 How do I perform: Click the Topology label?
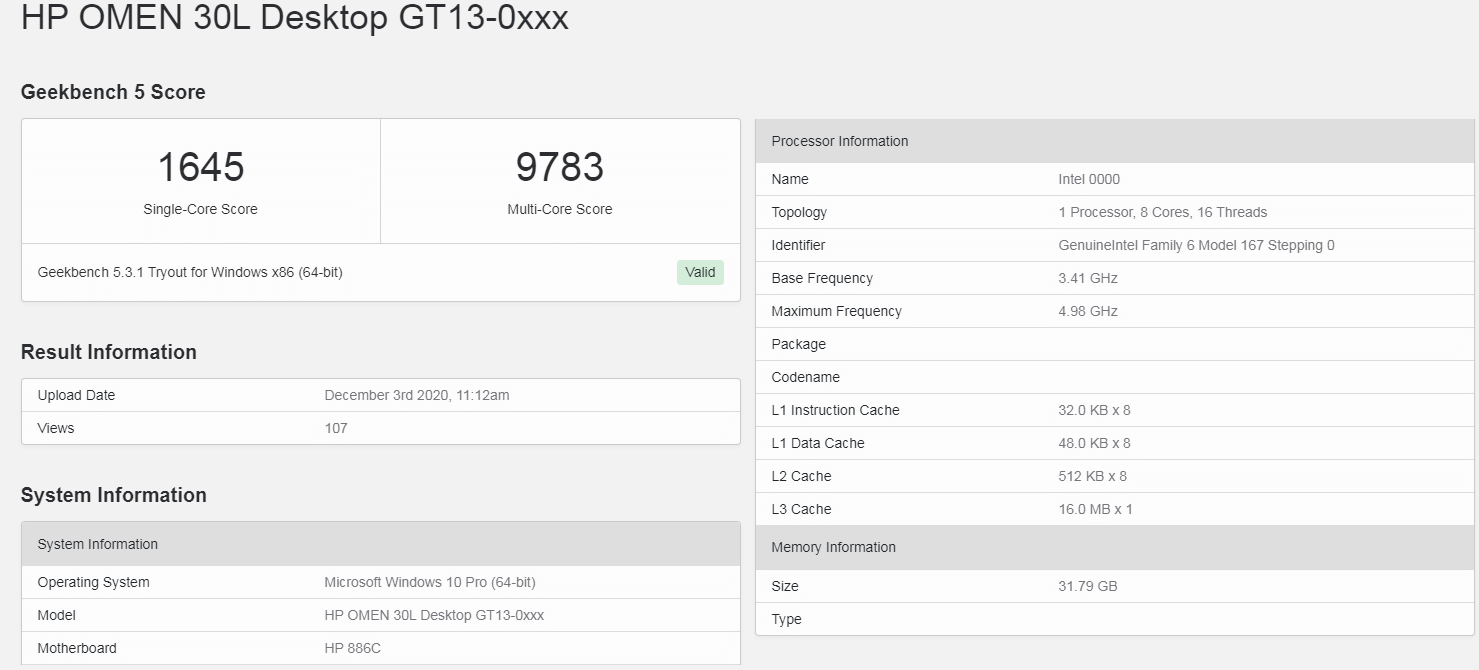click(x=799, y=212)
